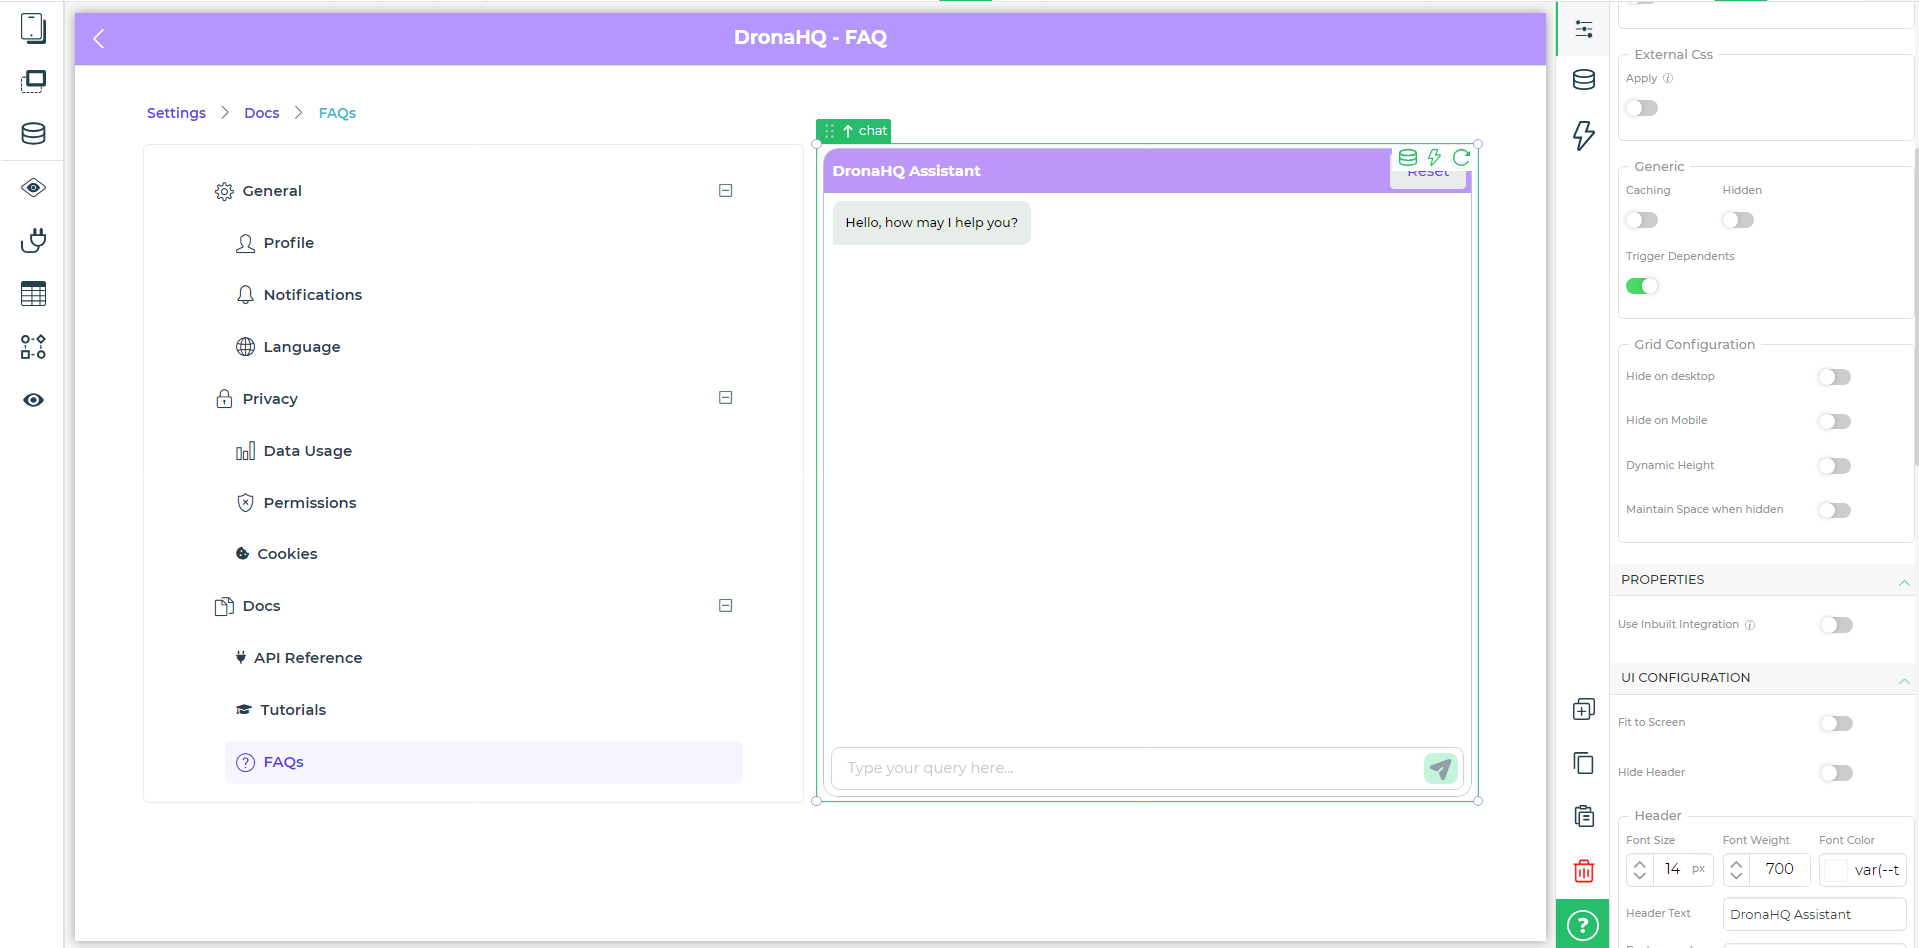Open the screens layers icon in left sidebar

pos(33,81)
